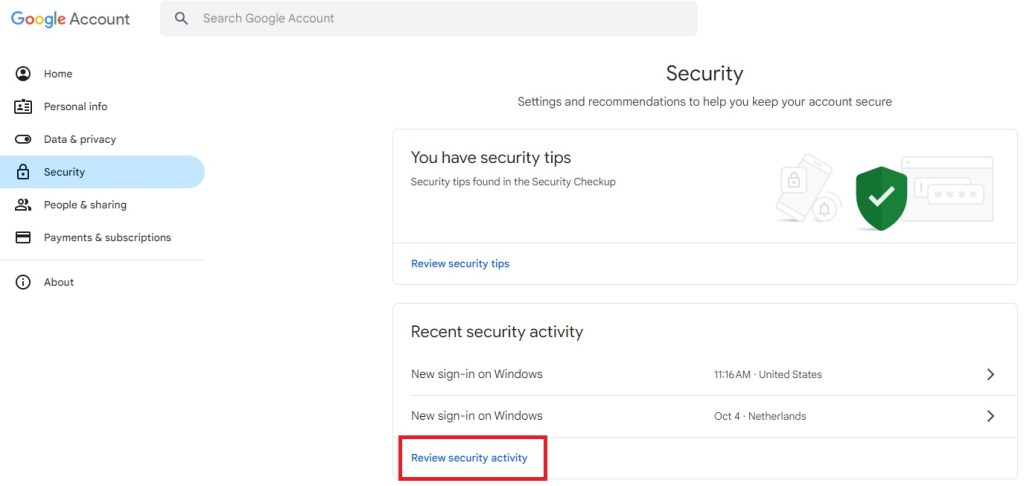
Task: Expand the 11:16 AM United States sign-in chevron
Action: coord(990,374)
